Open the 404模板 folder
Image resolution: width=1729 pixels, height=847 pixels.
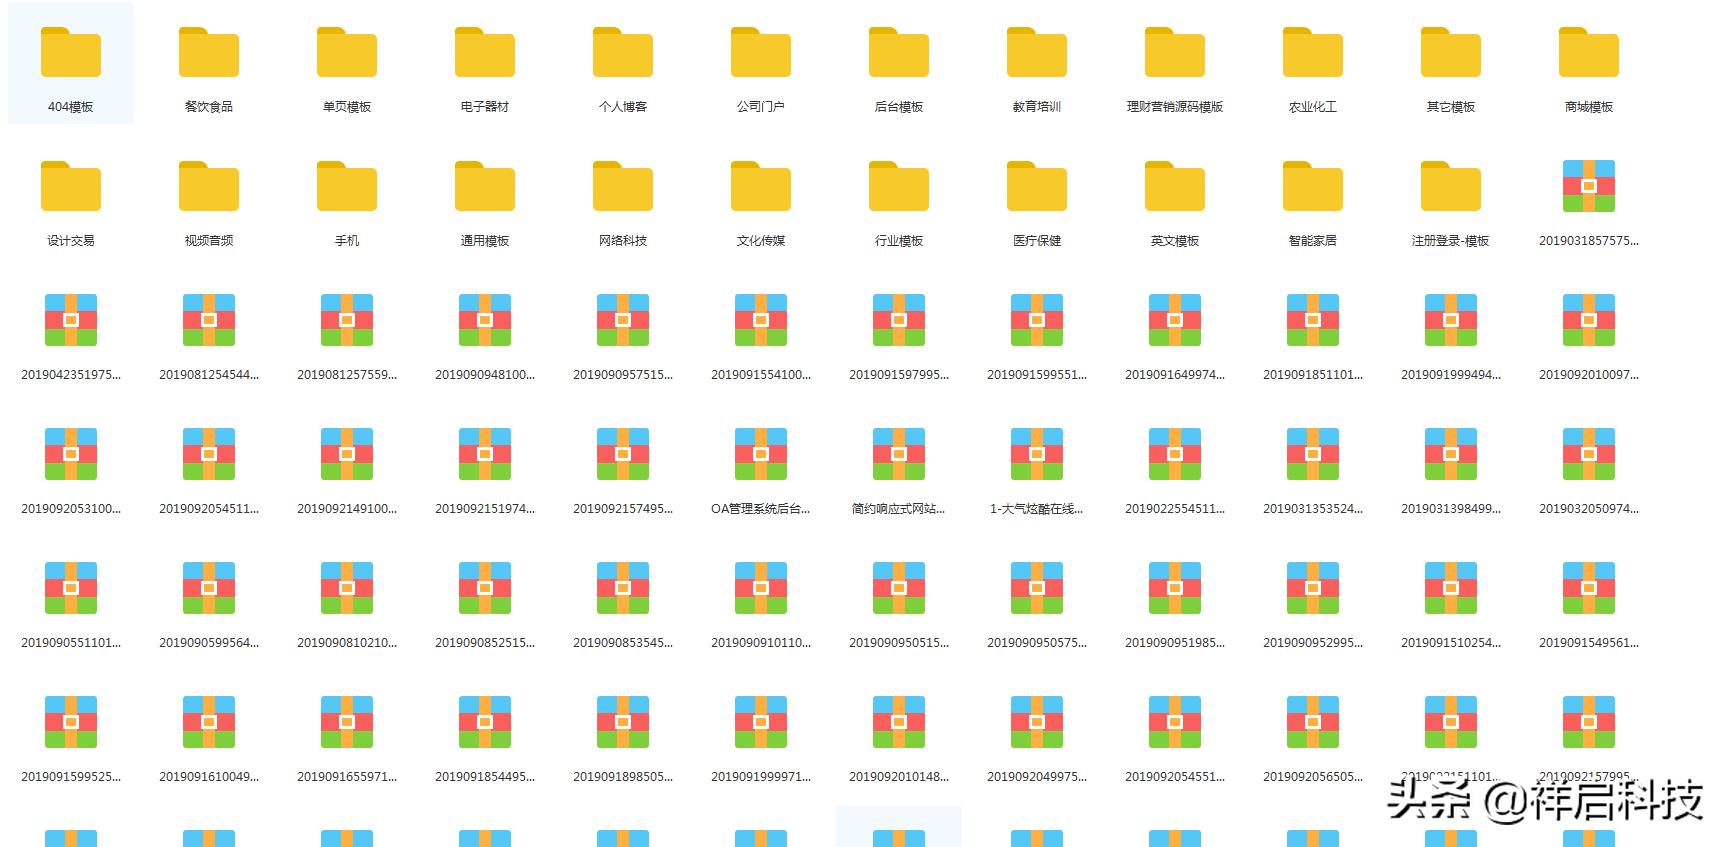71,53
